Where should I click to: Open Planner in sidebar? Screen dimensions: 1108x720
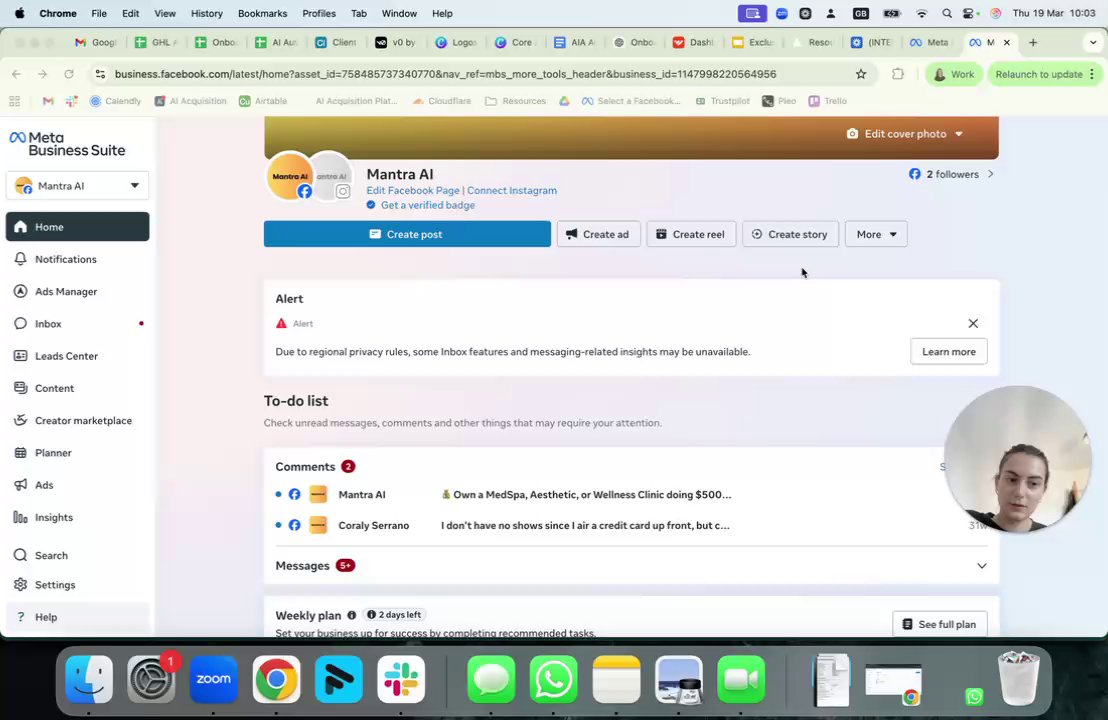click(x=78, y=453)
